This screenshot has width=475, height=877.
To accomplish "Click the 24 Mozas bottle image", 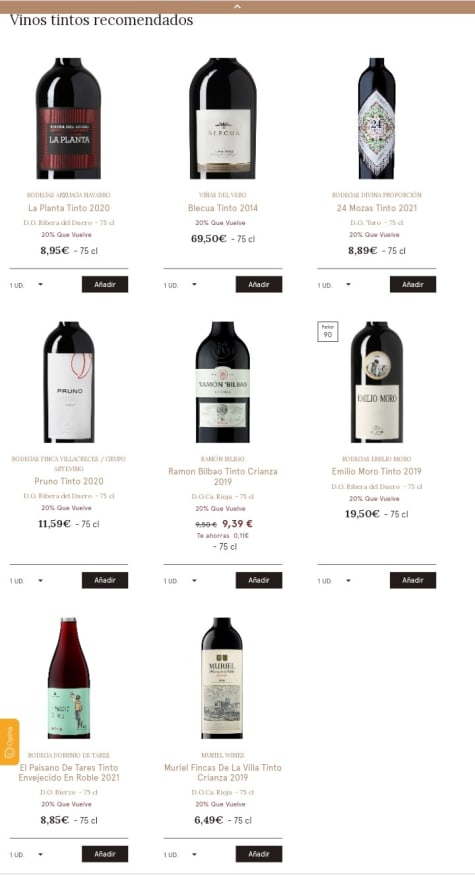I will (377, 118).
